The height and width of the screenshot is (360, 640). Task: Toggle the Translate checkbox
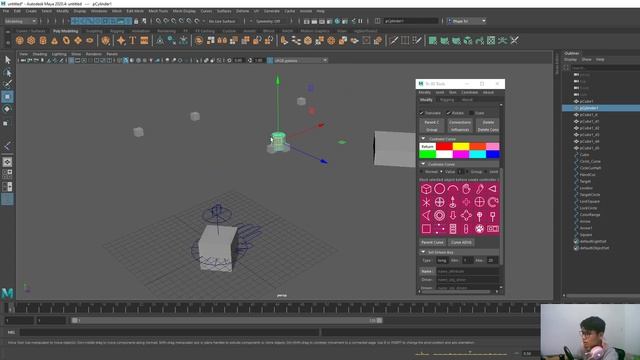point(422,113)
